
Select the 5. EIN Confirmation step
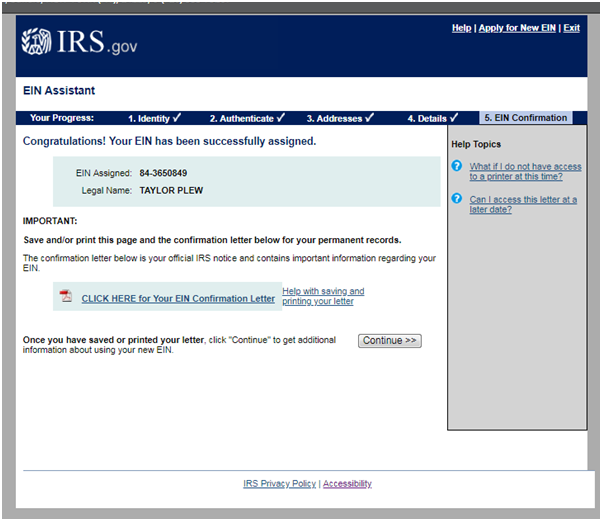(526, 118)
